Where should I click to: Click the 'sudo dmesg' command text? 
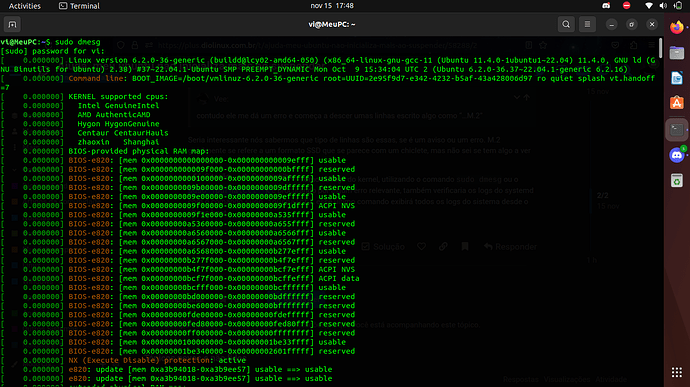click(78, 42)
